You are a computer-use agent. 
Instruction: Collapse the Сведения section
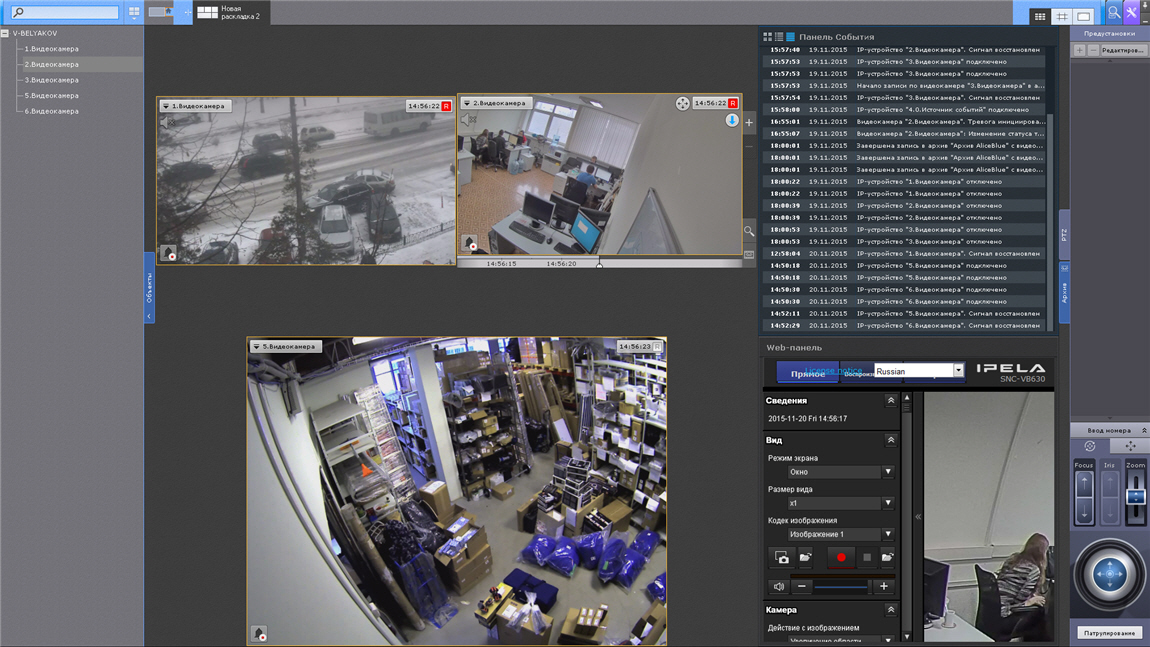pyautogui.click(x=891, y=401)
